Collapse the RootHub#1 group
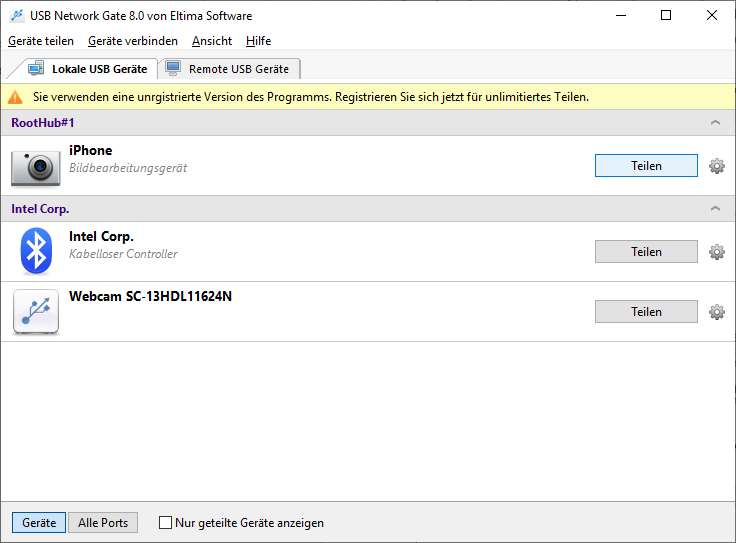 click(715, 123)
